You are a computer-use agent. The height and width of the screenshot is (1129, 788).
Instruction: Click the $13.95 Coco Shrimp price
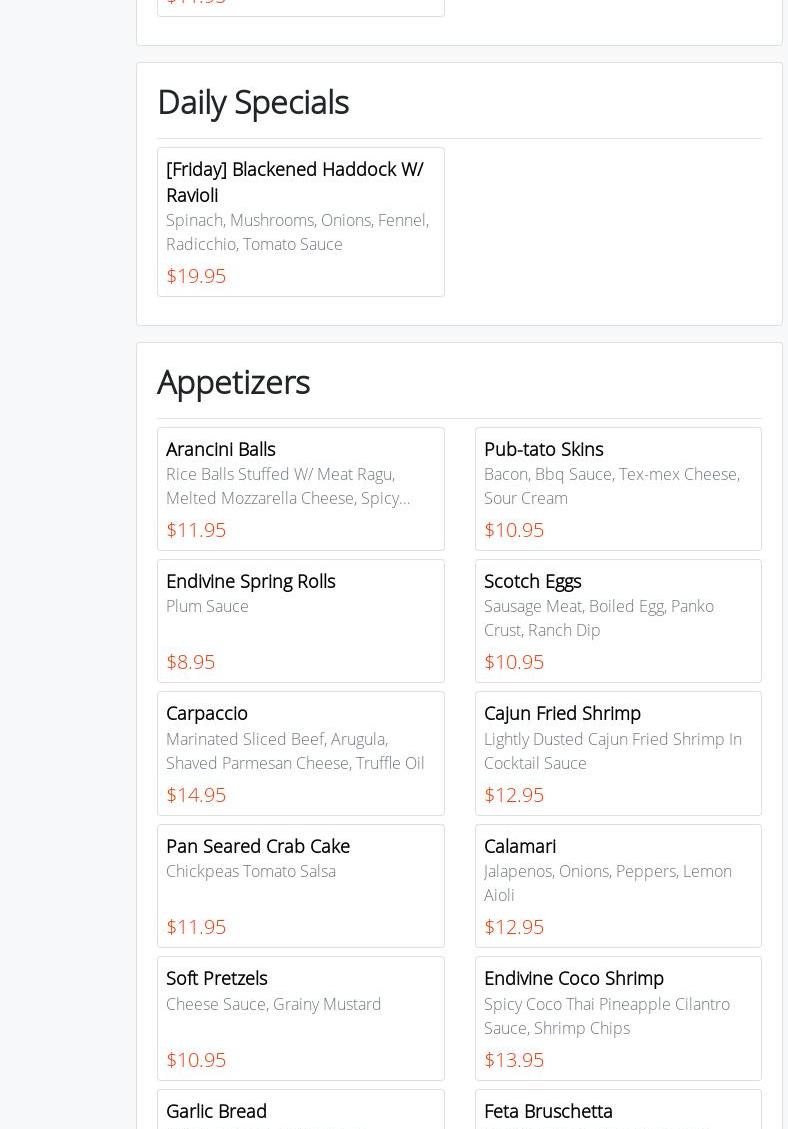[x=514, y=1060]
